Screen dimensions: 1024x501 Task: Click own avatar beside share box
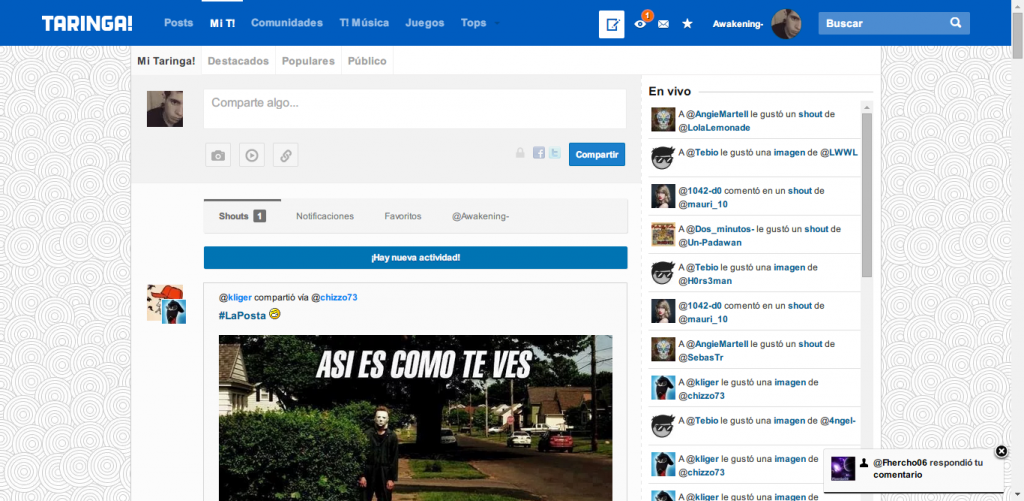(x=165, y=109)
